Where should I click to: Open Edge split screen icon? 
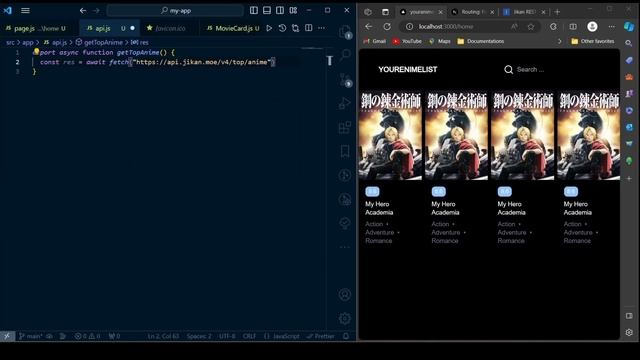(x=573, y=27)
